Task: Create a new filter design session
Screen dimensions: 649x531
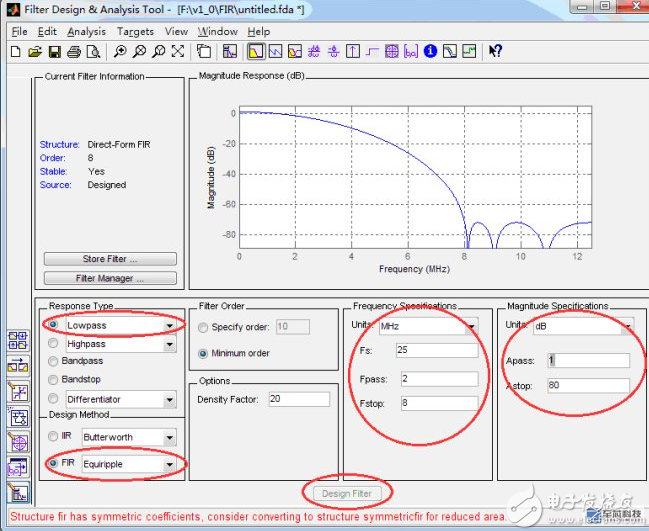Action: tap(15, 52)
